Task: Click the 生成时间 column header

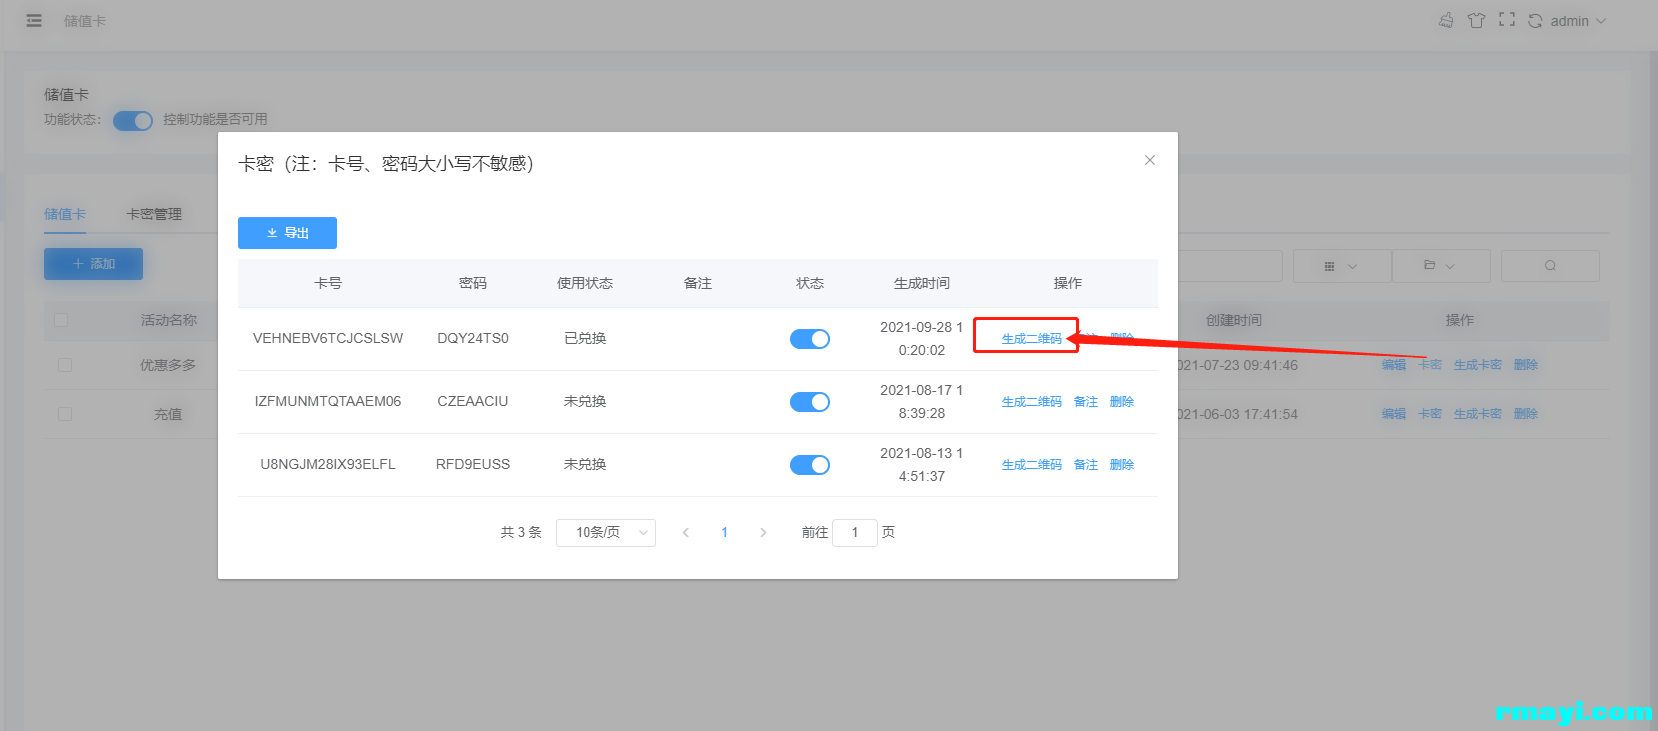Action: (922, 283)
